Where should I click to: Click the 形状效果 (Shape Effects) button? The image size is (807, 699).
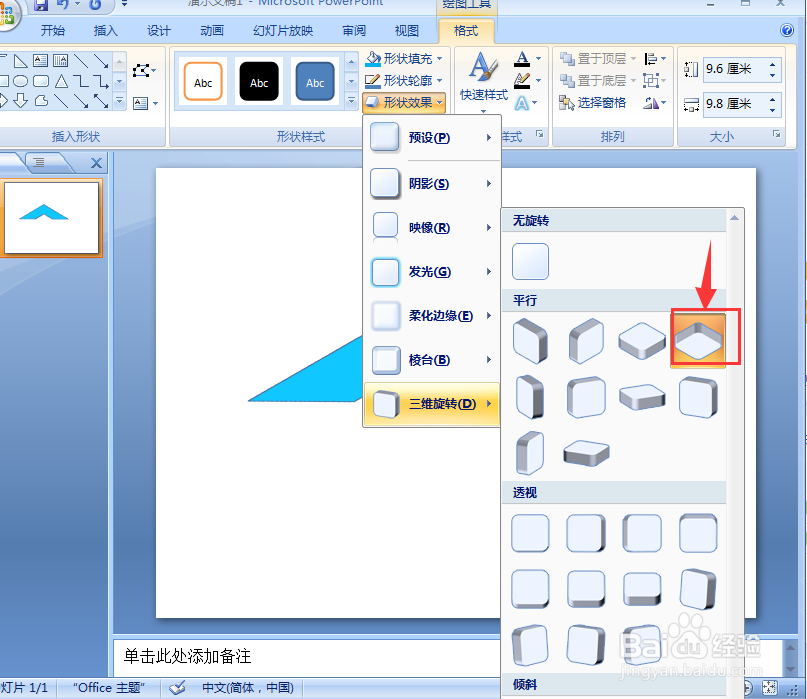click(x=404, y=103)
